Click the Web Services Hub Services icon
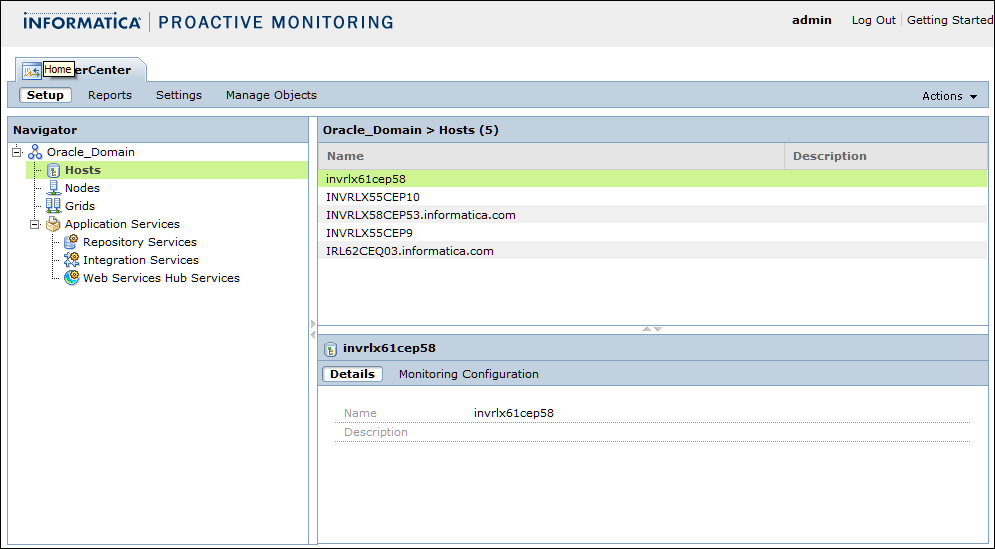This screenshot has height=549, width=995. tap(71, 278)
